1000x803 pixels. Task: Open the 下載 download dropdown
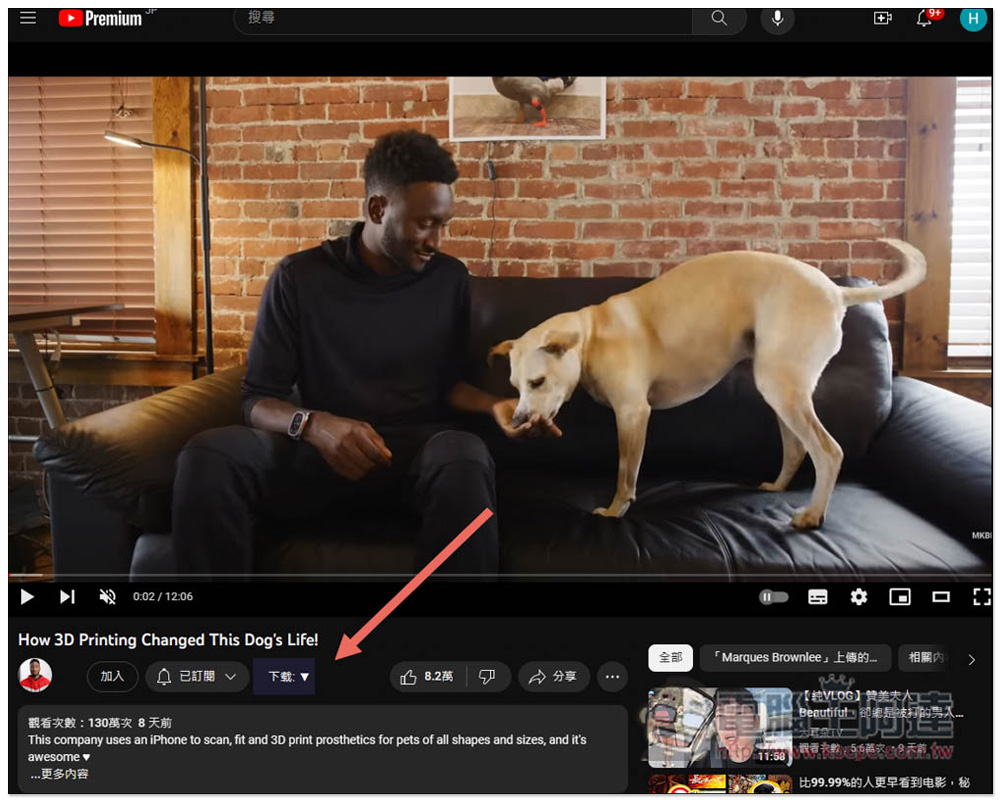284,676
